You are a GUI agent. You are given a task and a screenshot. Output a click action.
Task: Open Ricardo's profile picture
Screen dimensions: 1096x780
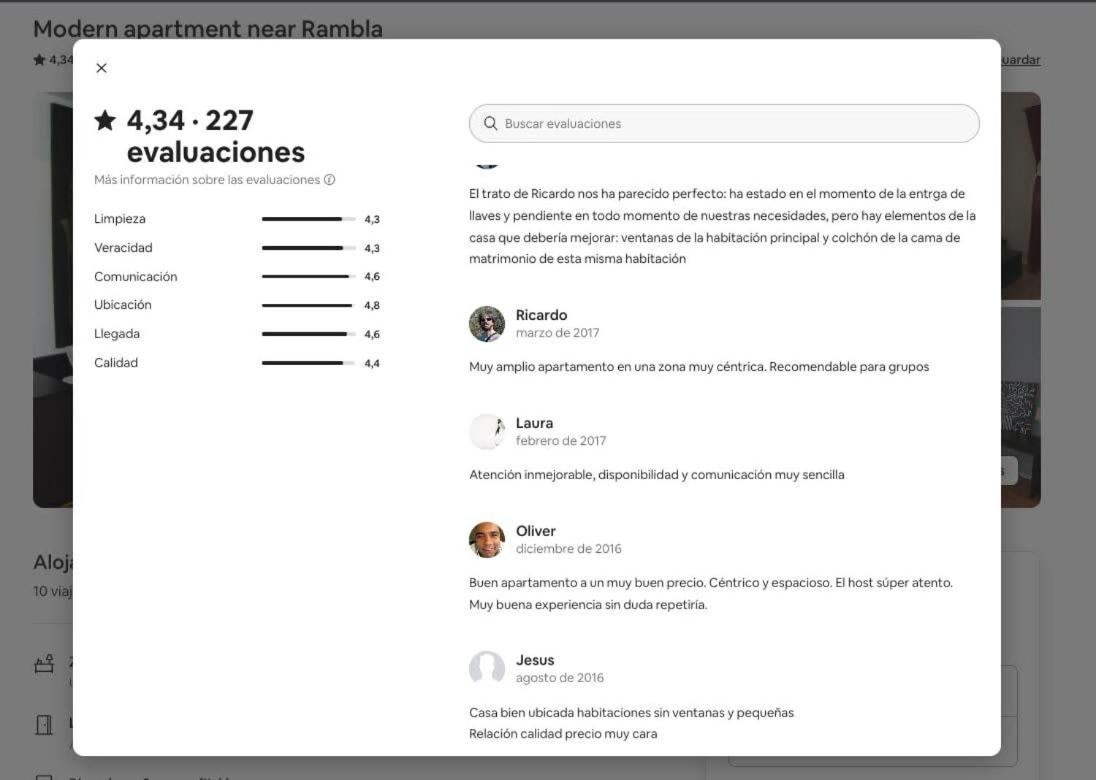click(487, 324)
